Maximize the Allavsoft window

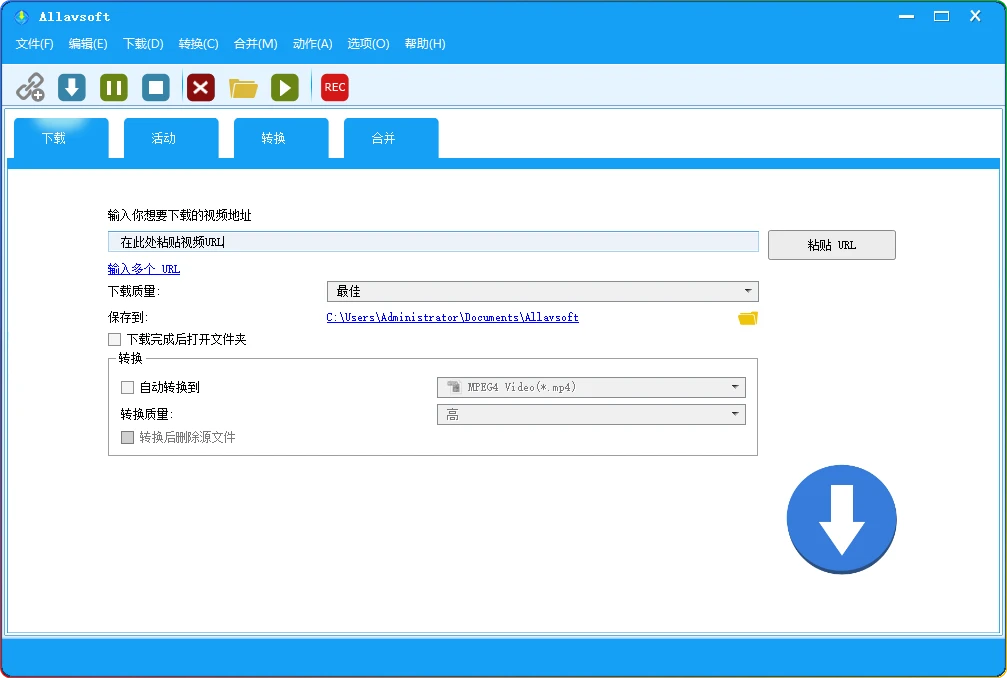pyautogui.click(x=941, y=17)
